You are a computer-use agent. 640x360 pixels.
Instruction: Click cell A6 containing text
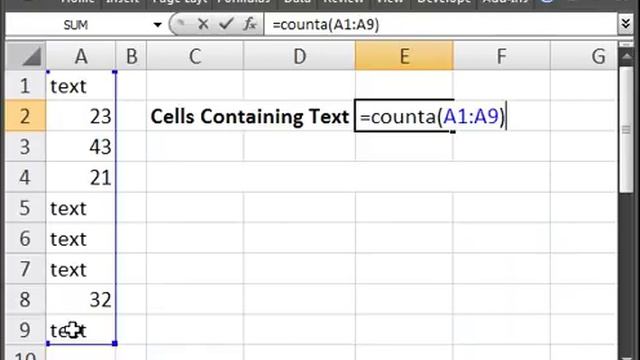(81, 238)
